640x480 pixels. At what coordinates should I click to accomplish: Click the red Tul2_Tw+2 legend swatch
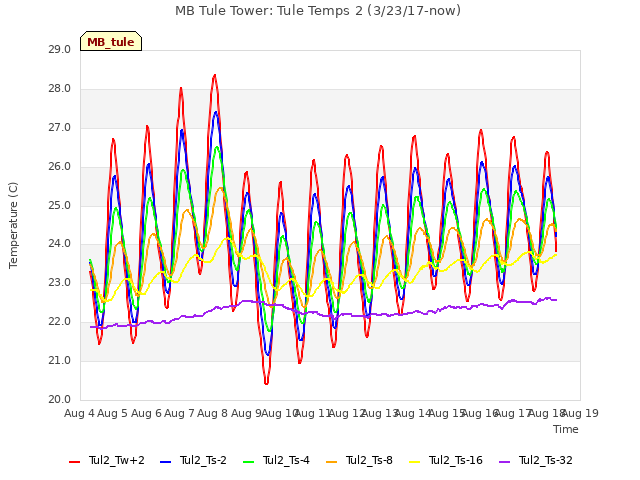[x=75, y=462]
